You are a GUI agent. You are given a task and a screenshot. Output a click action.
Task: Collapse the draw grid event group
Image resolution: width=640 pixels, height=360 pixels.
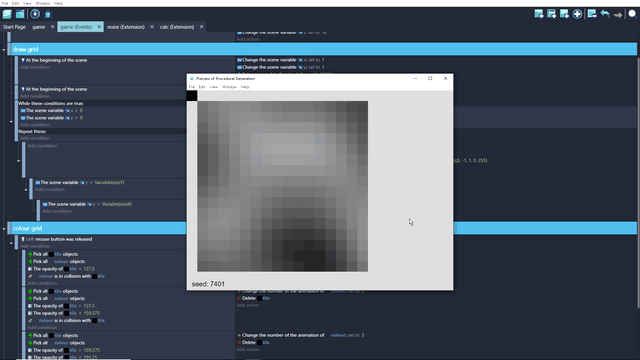4,50
